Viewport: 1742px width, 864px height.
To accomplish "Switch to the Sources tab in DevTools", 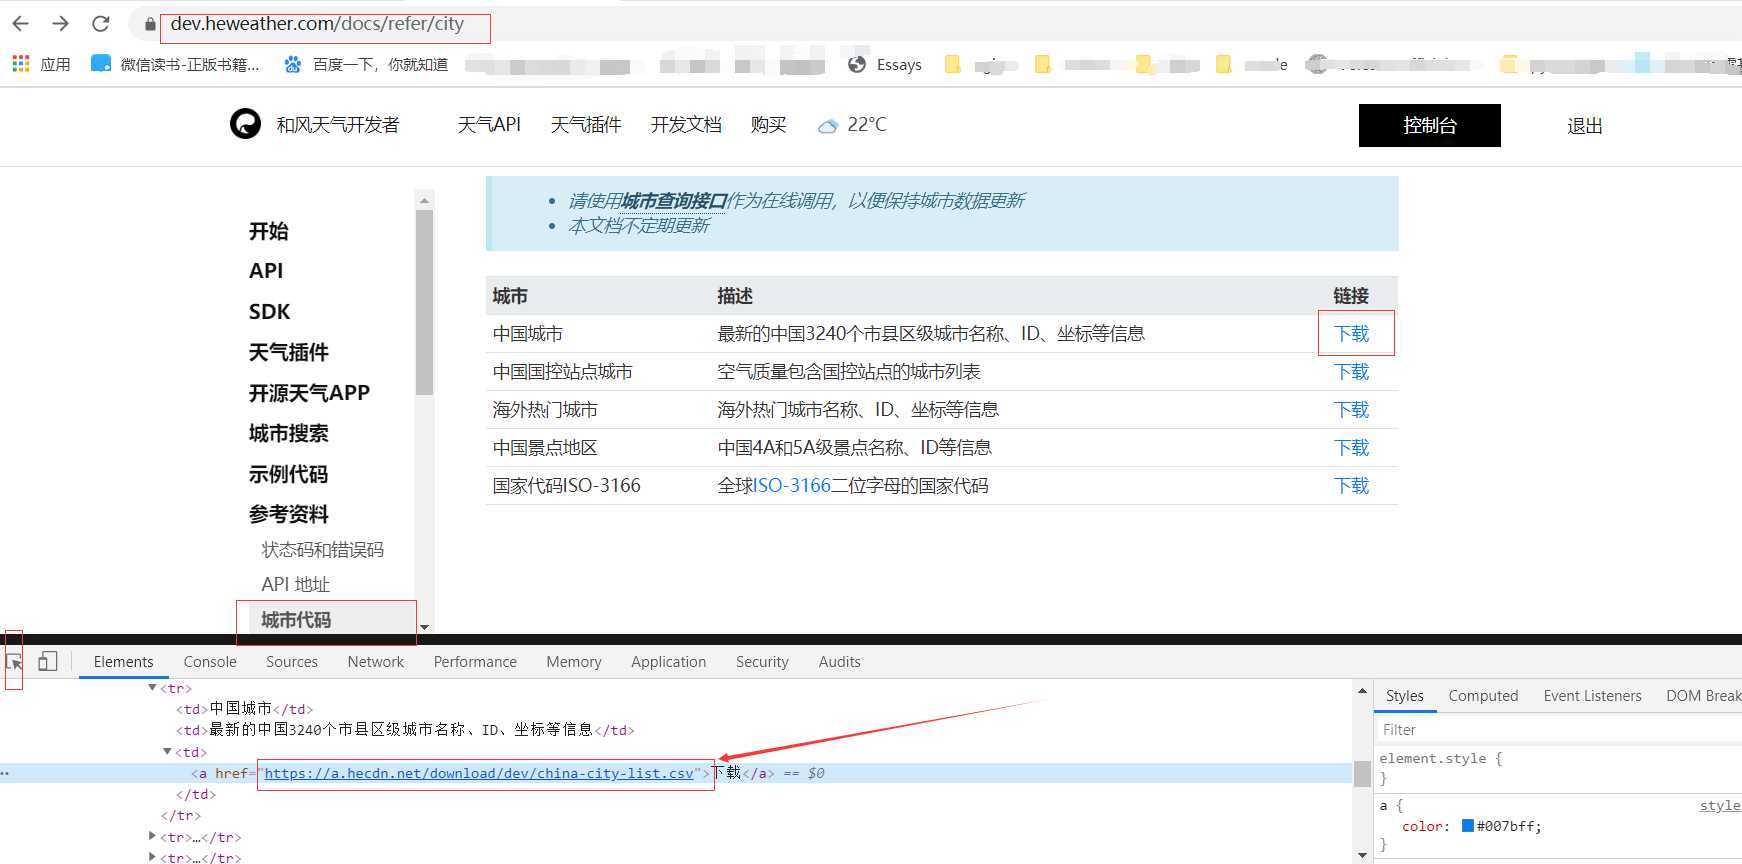I will tap(292, 662).
